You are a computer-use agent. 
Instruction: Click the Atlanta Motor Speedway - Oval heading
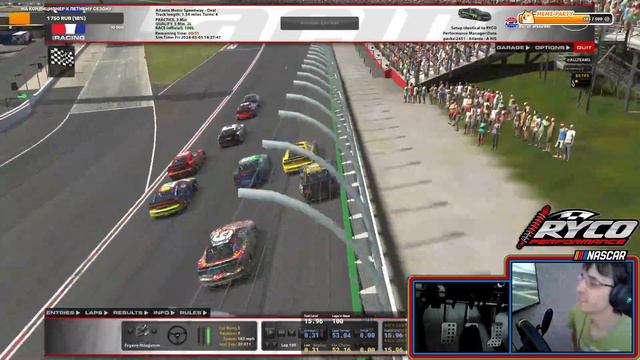pos(186,10)
